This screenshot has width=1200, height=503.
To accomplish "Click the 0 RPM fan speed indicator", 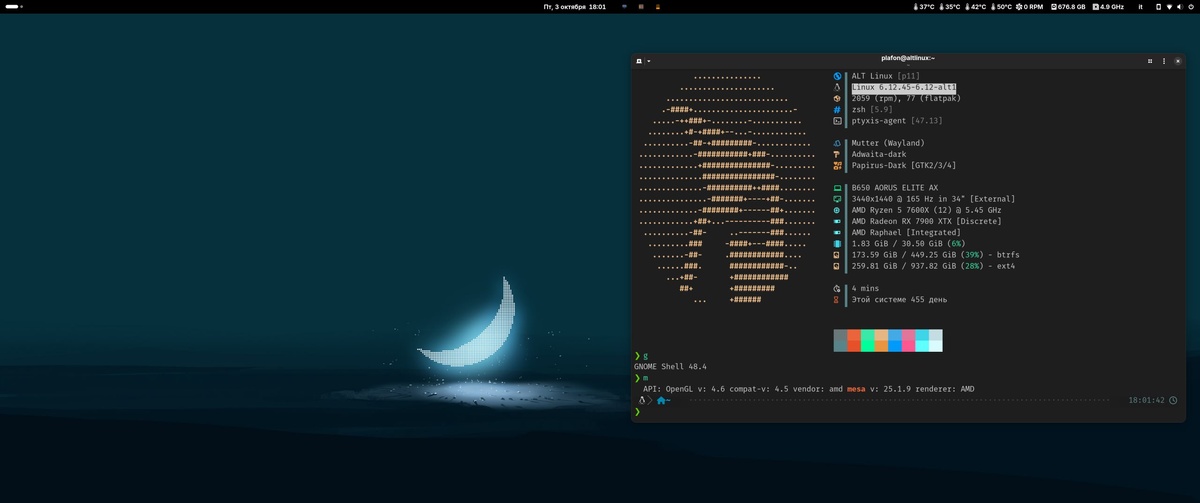I will click(1029, 7).
